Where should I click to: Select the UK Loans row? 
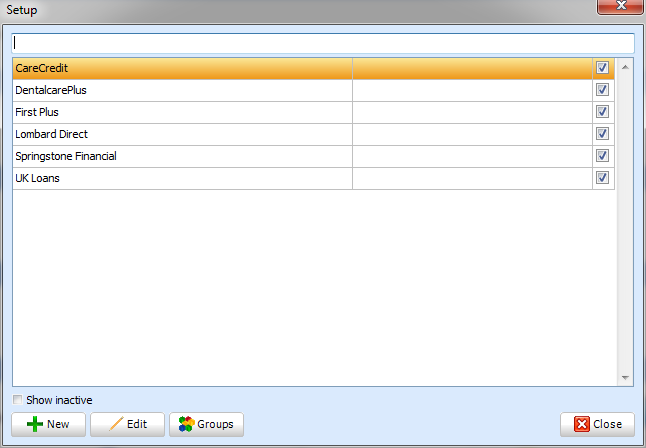pyautogui.click(x=314, y=178)
